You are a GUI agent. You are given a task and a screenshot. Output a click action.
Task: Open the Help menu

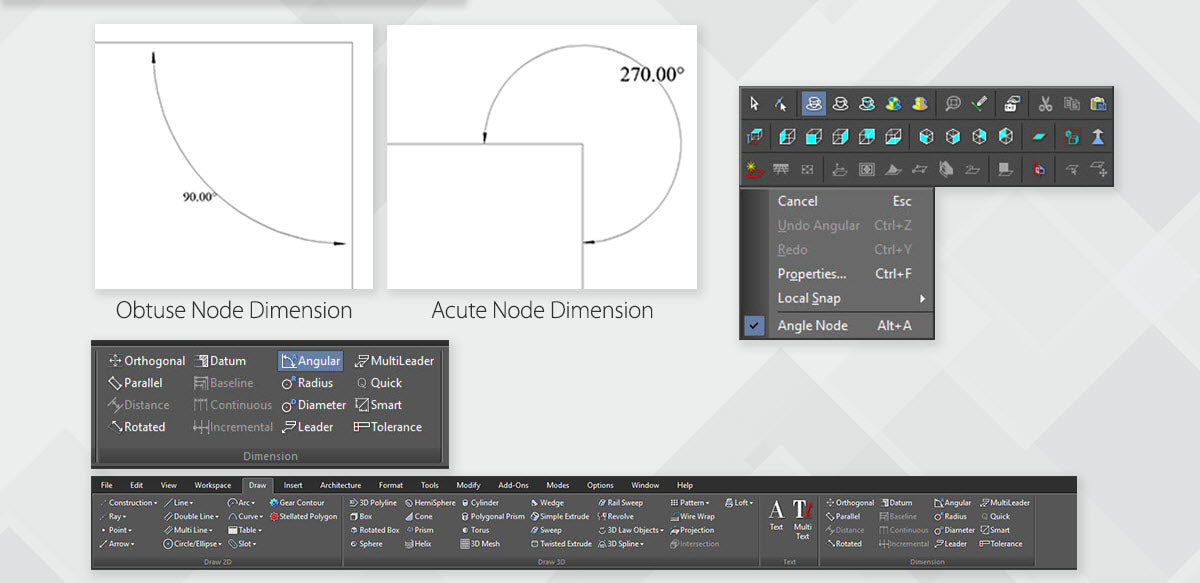685,485
